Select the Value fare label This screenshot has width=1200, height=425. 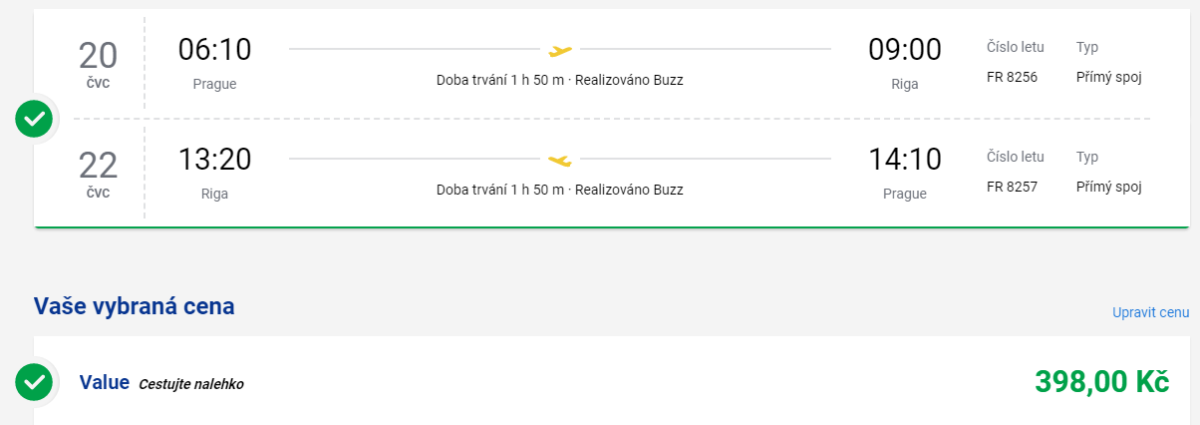[x=105, y=382]
